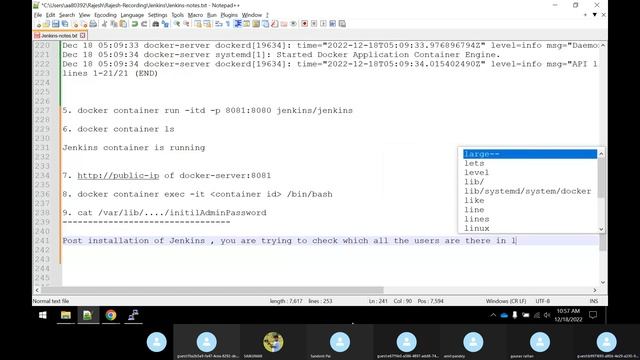Click 'Normal text file' status field
640x360 pixels.
(51, 301)
